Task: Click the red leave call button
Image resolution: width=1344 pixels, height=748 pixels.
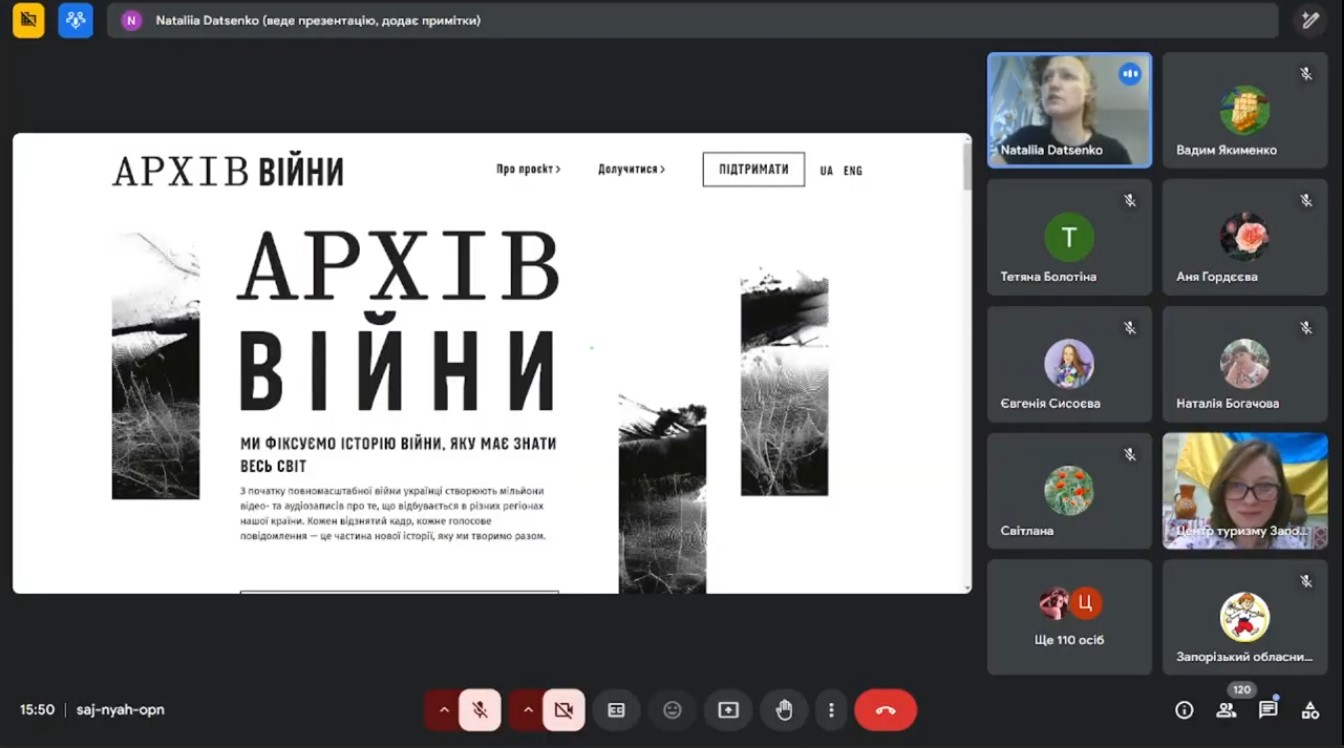Action: point(885,710)
